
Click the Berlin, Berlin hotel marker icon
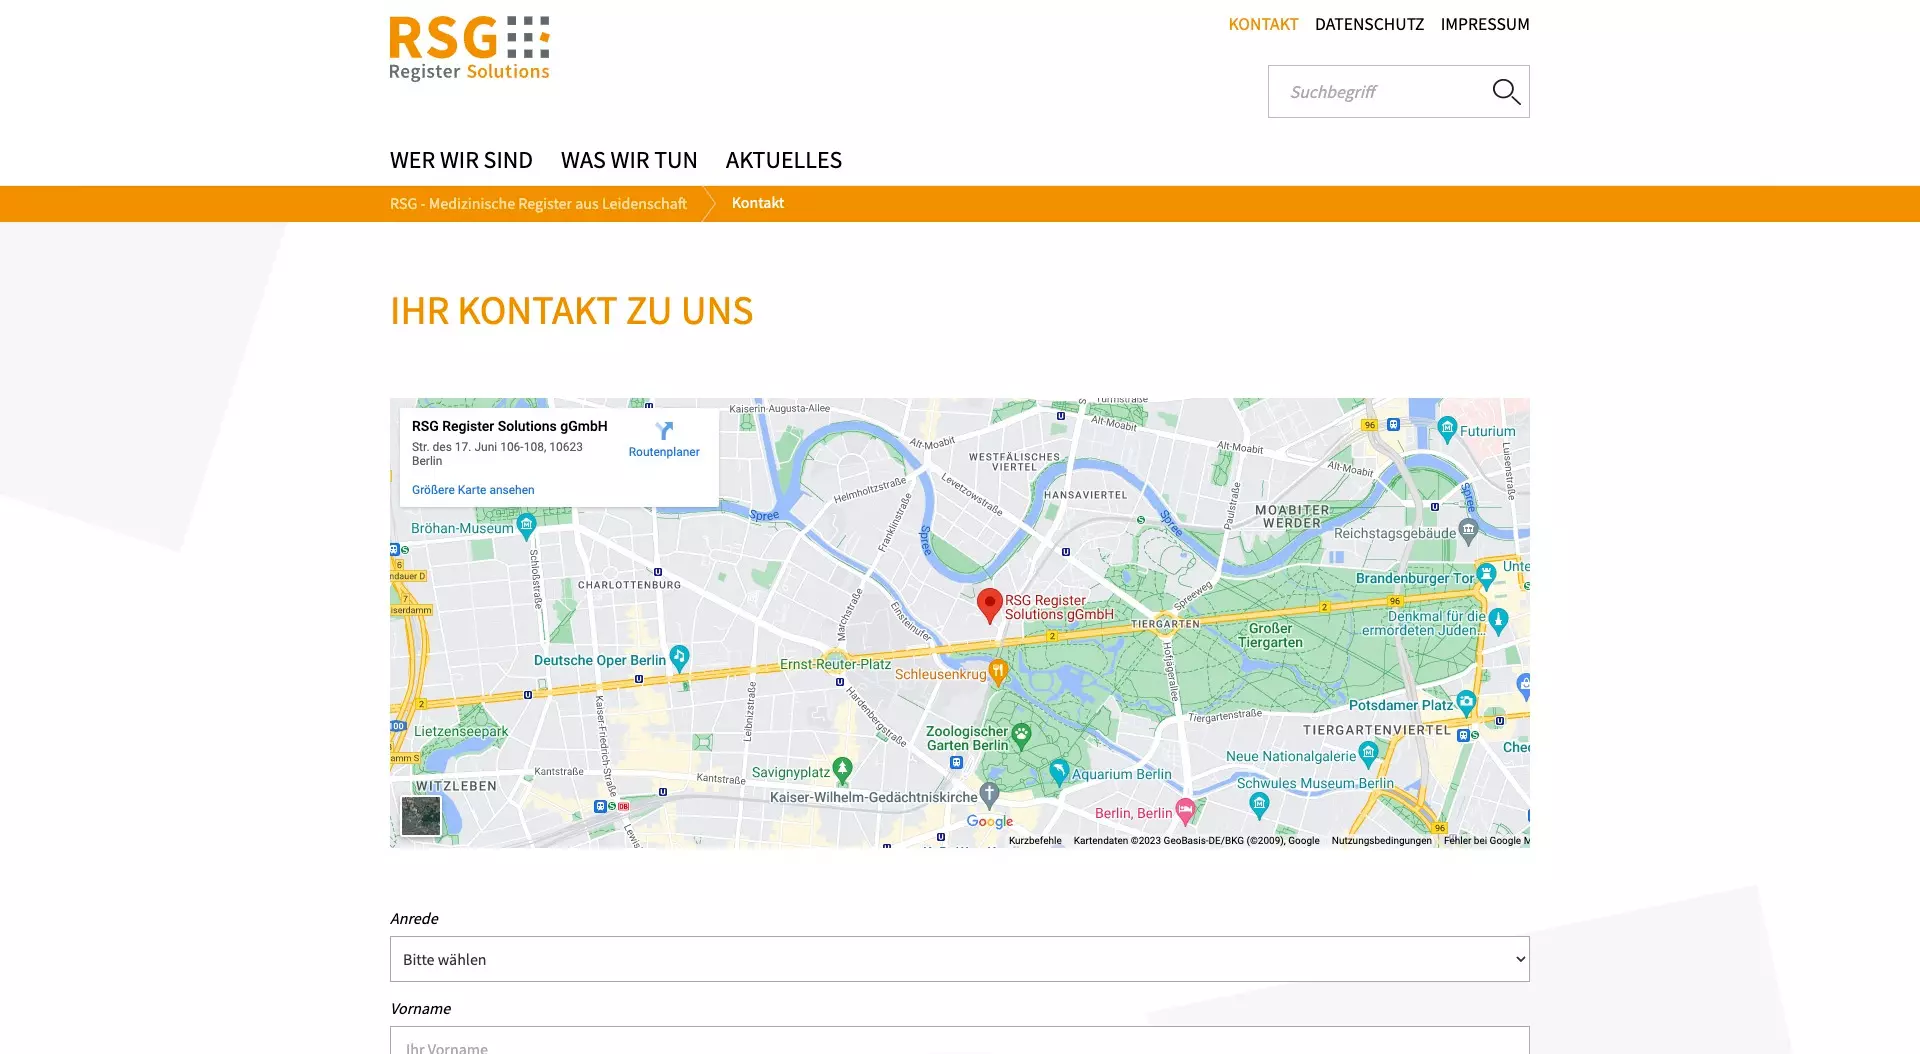[x=1185, y=810]
